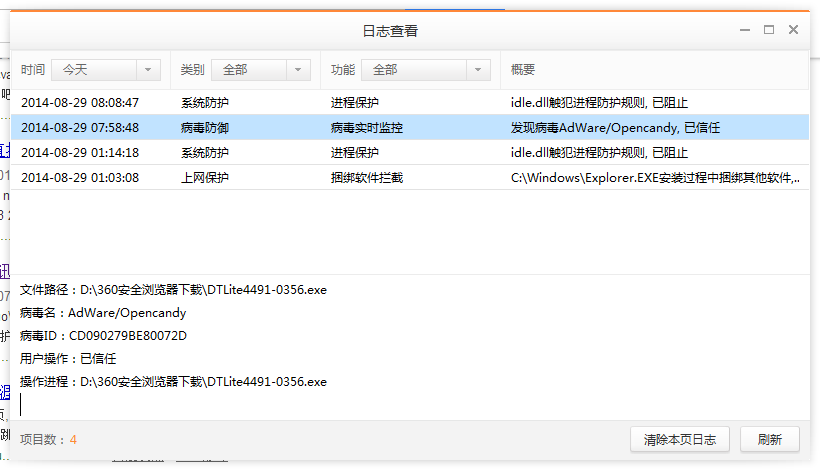
Task: Close the 日志查看 log viewer
Action: [794, 30]
